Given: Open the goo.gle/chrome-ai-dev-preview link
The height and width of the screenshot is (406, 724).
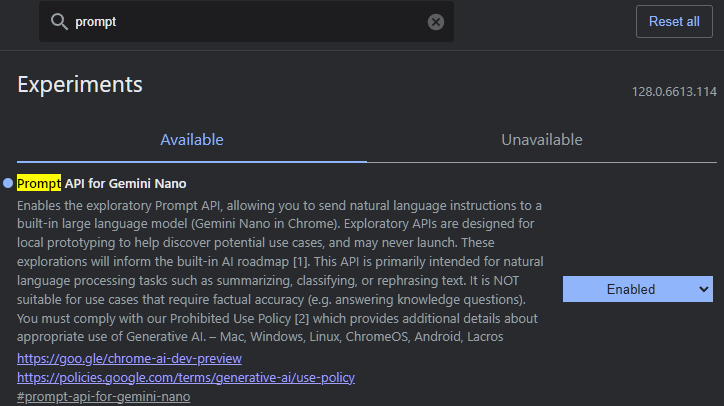Looking at the screenshot, I should click(x=129, y=358).
